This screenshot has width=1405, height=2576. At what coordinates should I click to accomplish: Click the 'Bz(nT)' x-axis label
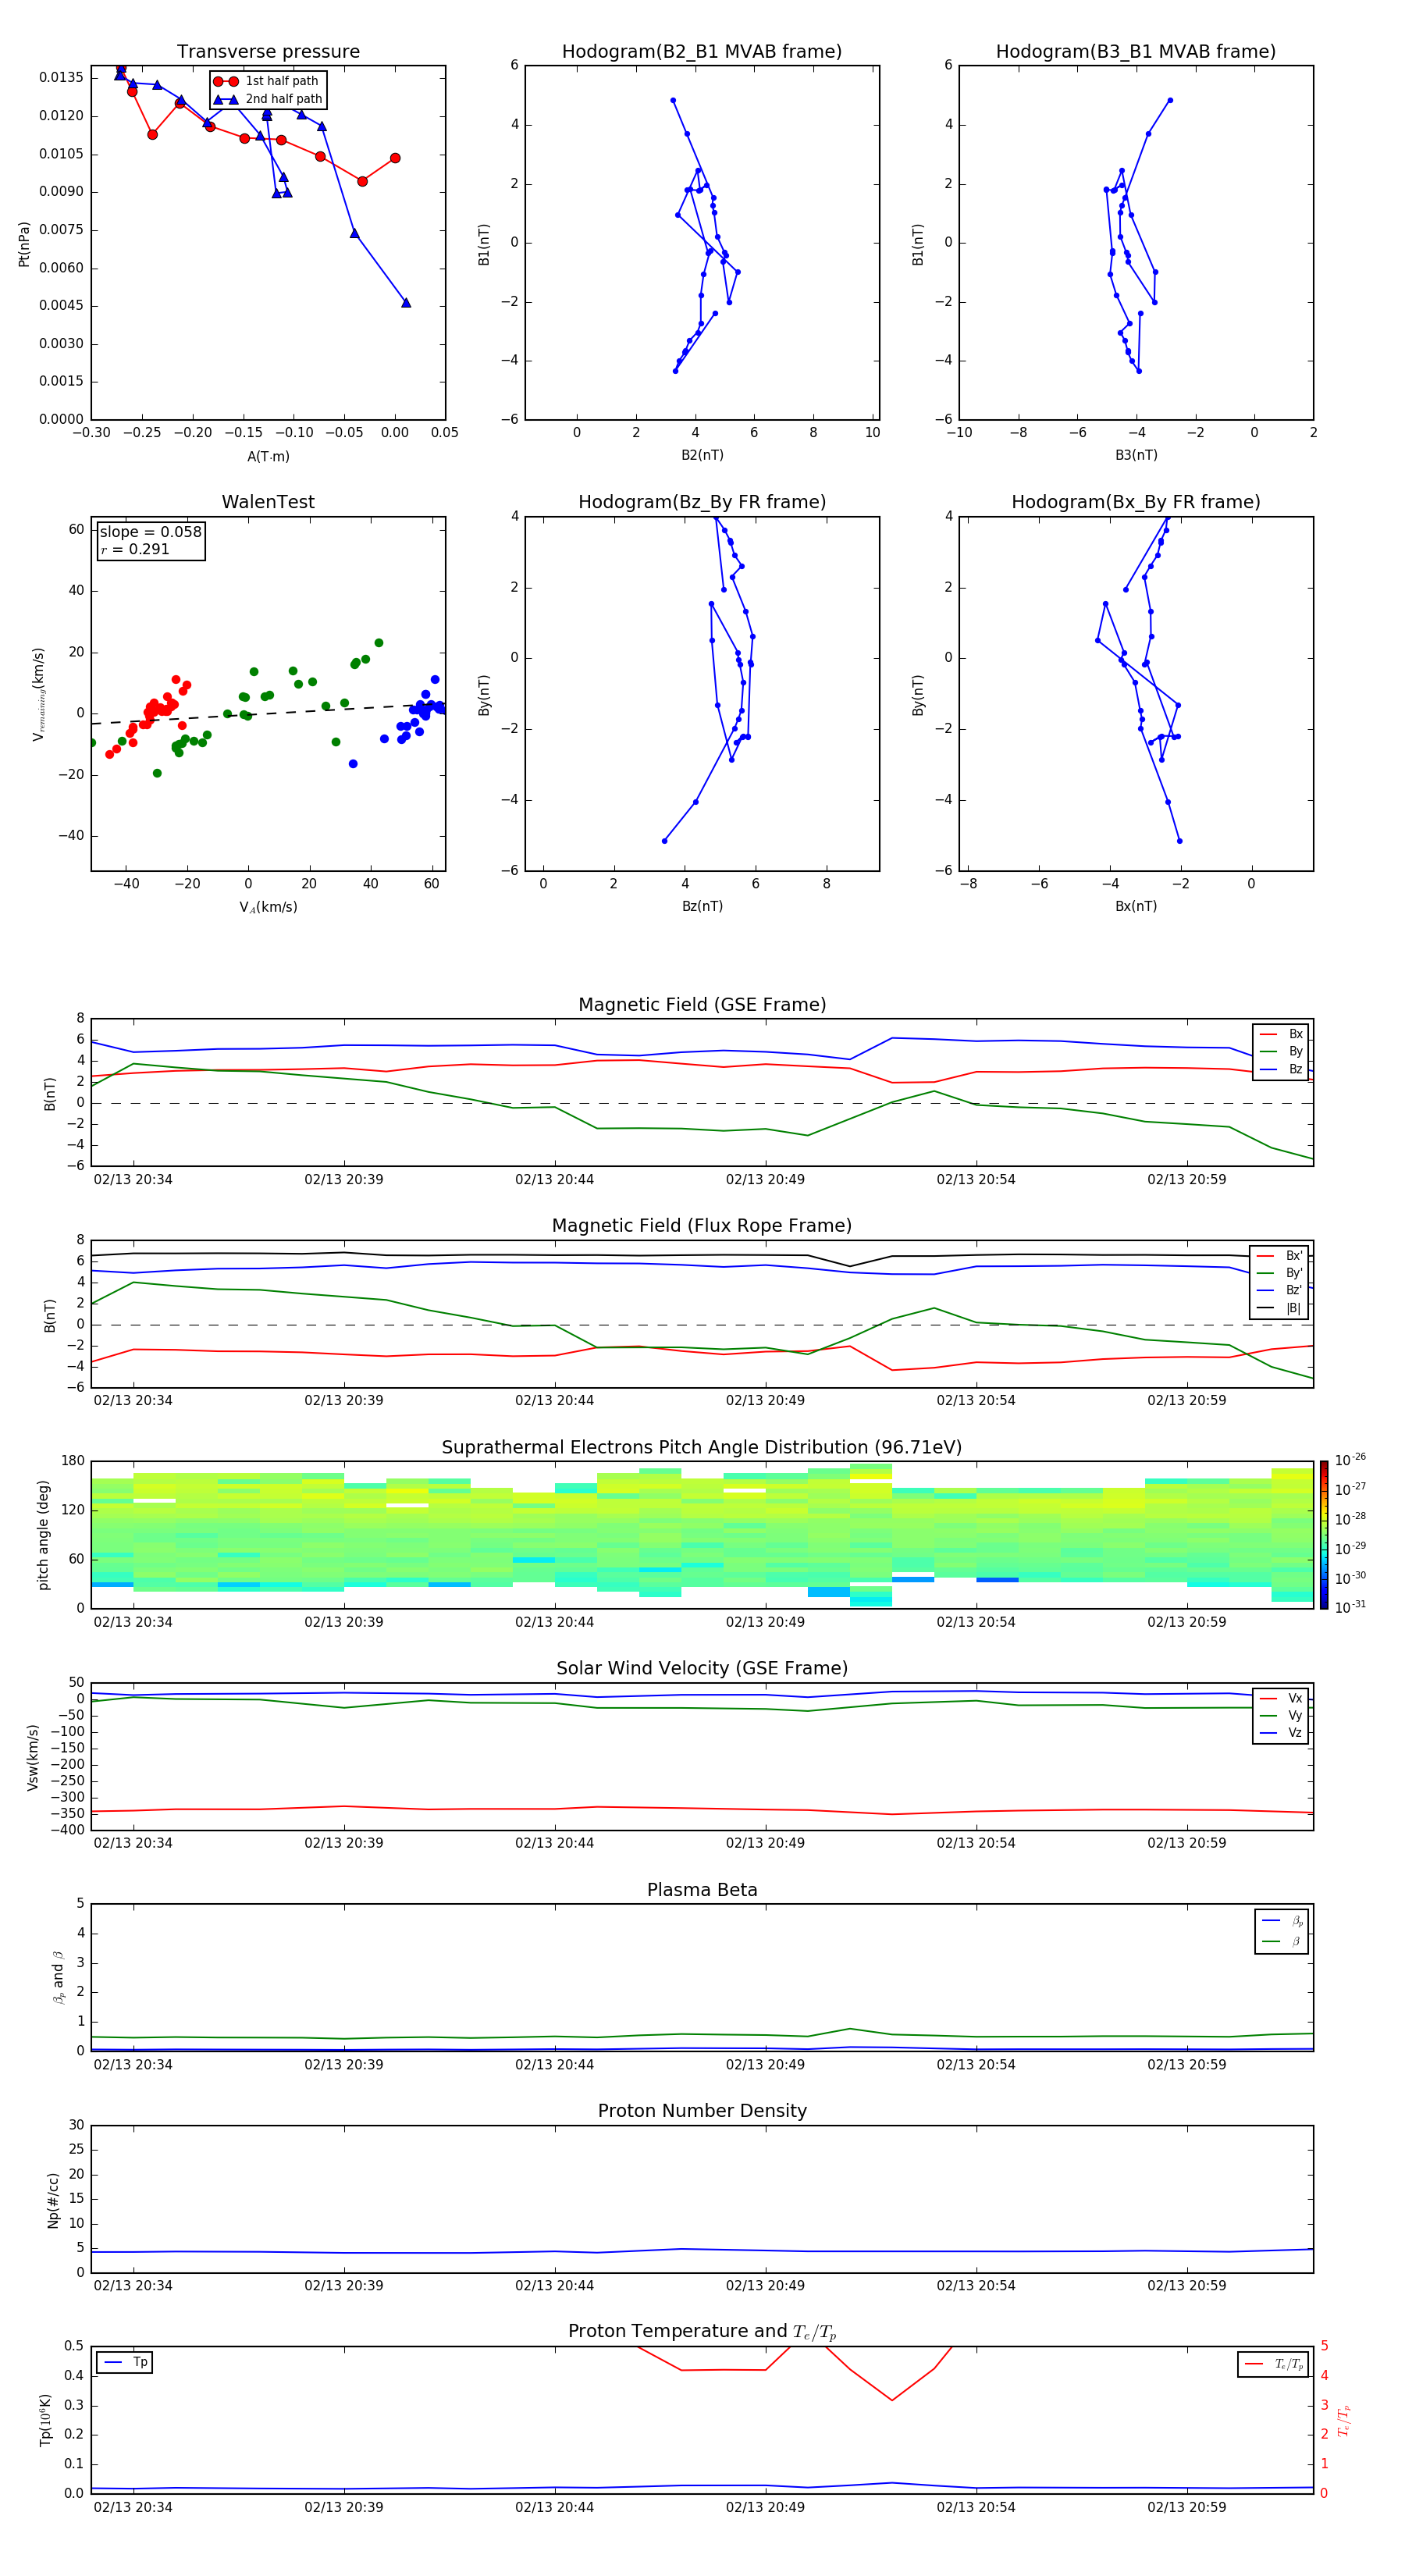pos(702,906)
